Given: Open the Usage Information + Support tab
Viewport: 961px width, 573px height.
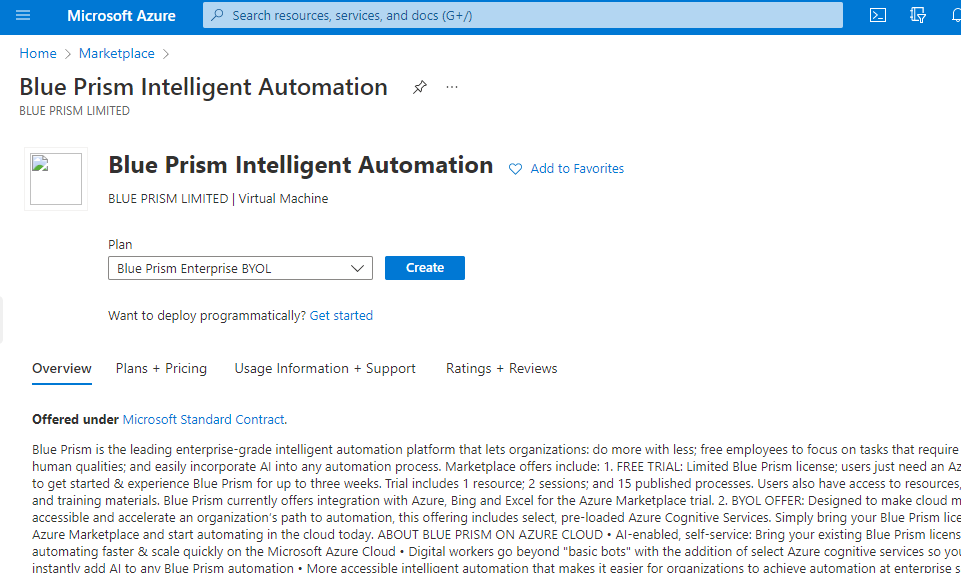Looking at the screenshot, I should pyautogui.click(x=325, y=369).
